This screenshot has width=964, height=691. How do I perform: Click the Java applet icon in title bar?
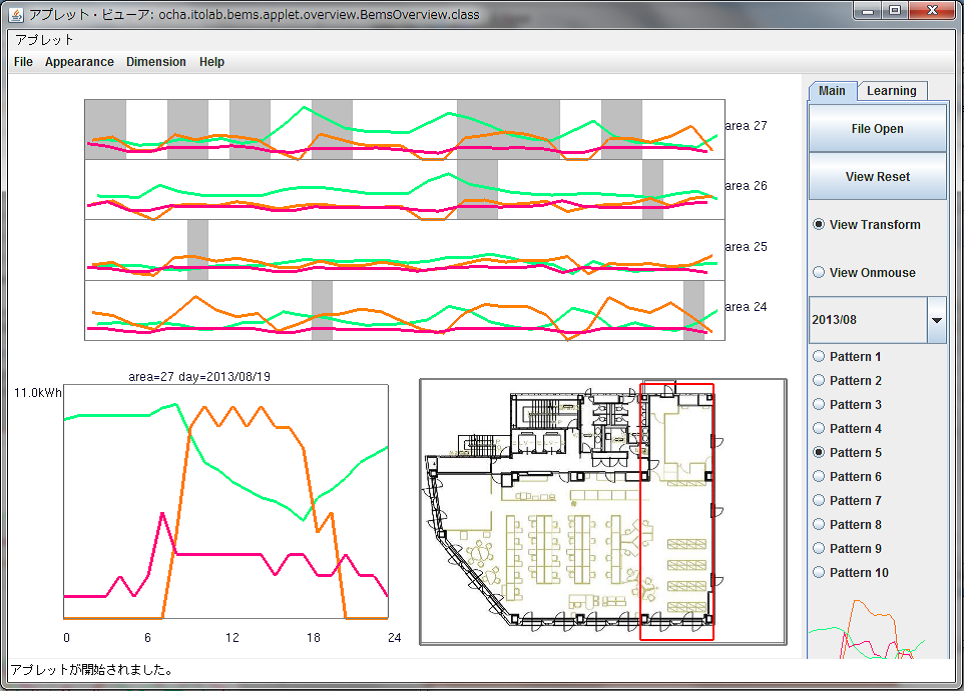(17, 15)
